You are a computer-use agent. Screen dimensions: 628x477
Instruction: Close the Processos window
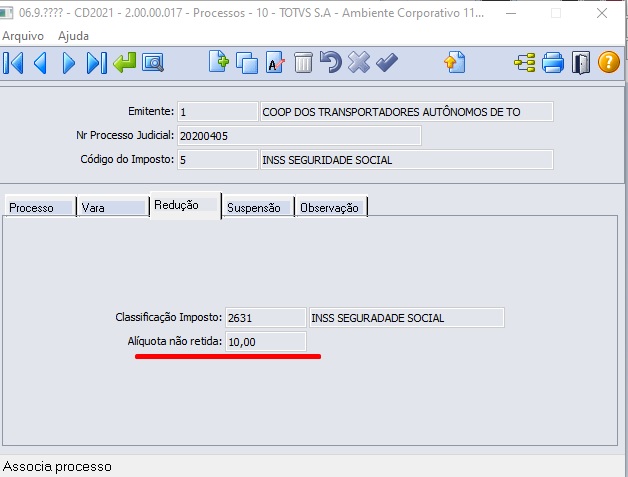click(602, 13)
